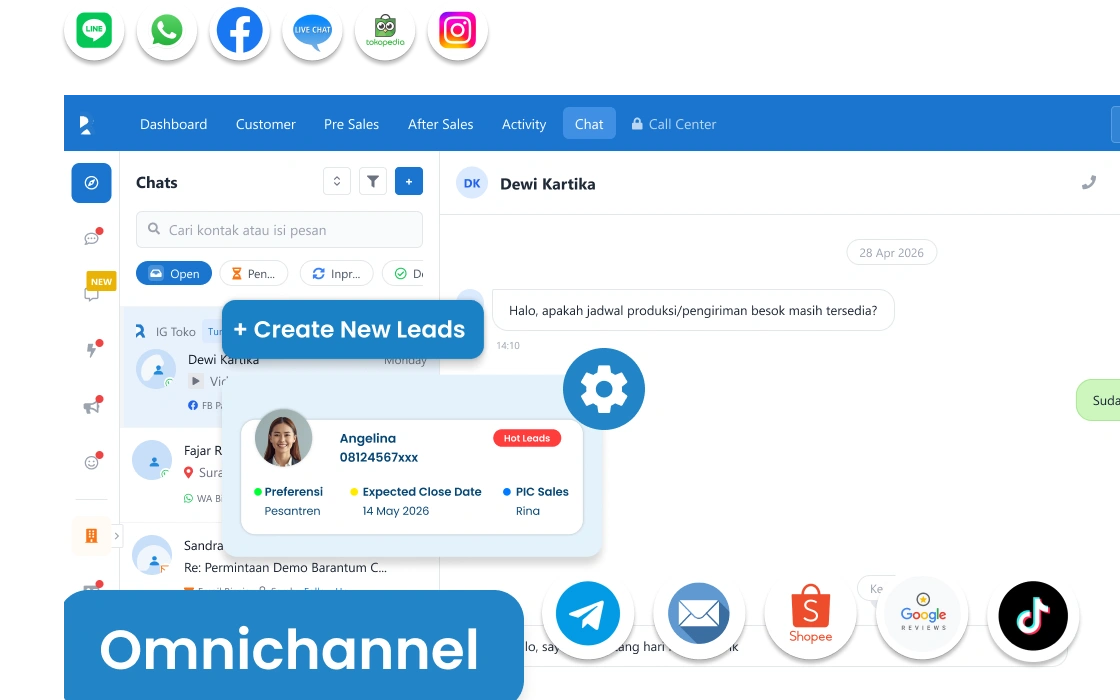Viewport: 1120px width, 700px height.
Task: Click Angelina's profile photo
Action: point(284,438)
